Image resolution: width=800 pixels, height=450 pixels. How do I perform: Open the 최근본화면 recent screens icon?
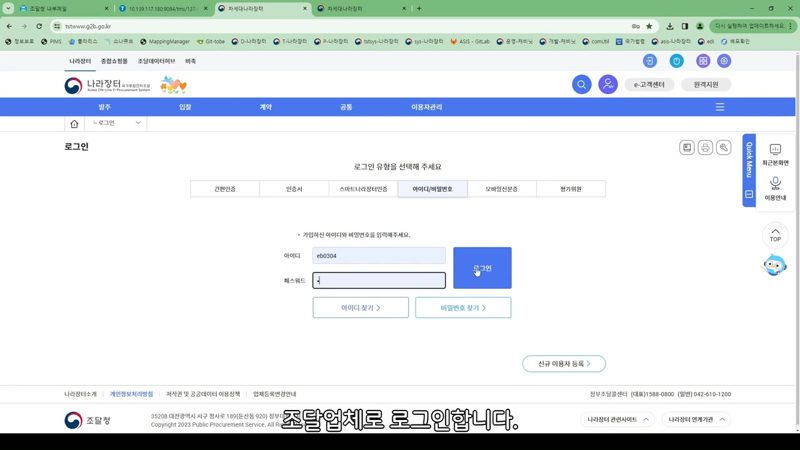[x=775, y=155]
